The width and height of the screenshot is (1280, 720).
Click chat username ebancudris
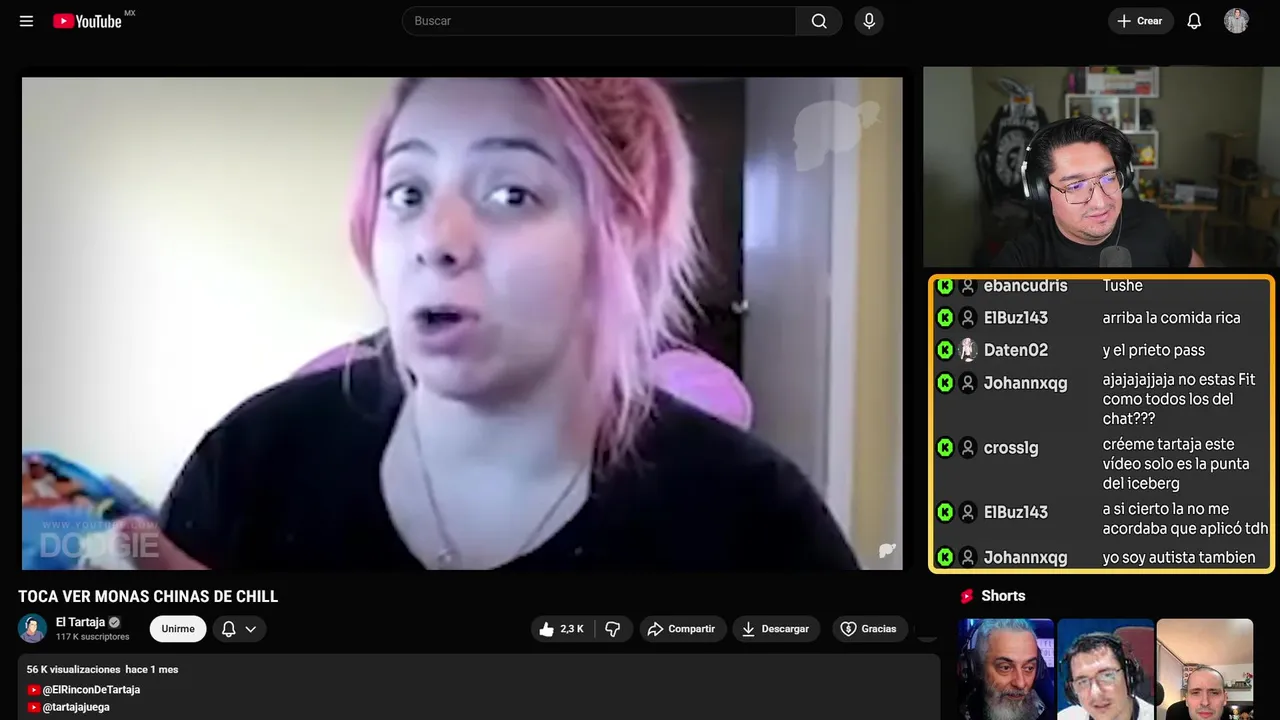coord(1025,286)
